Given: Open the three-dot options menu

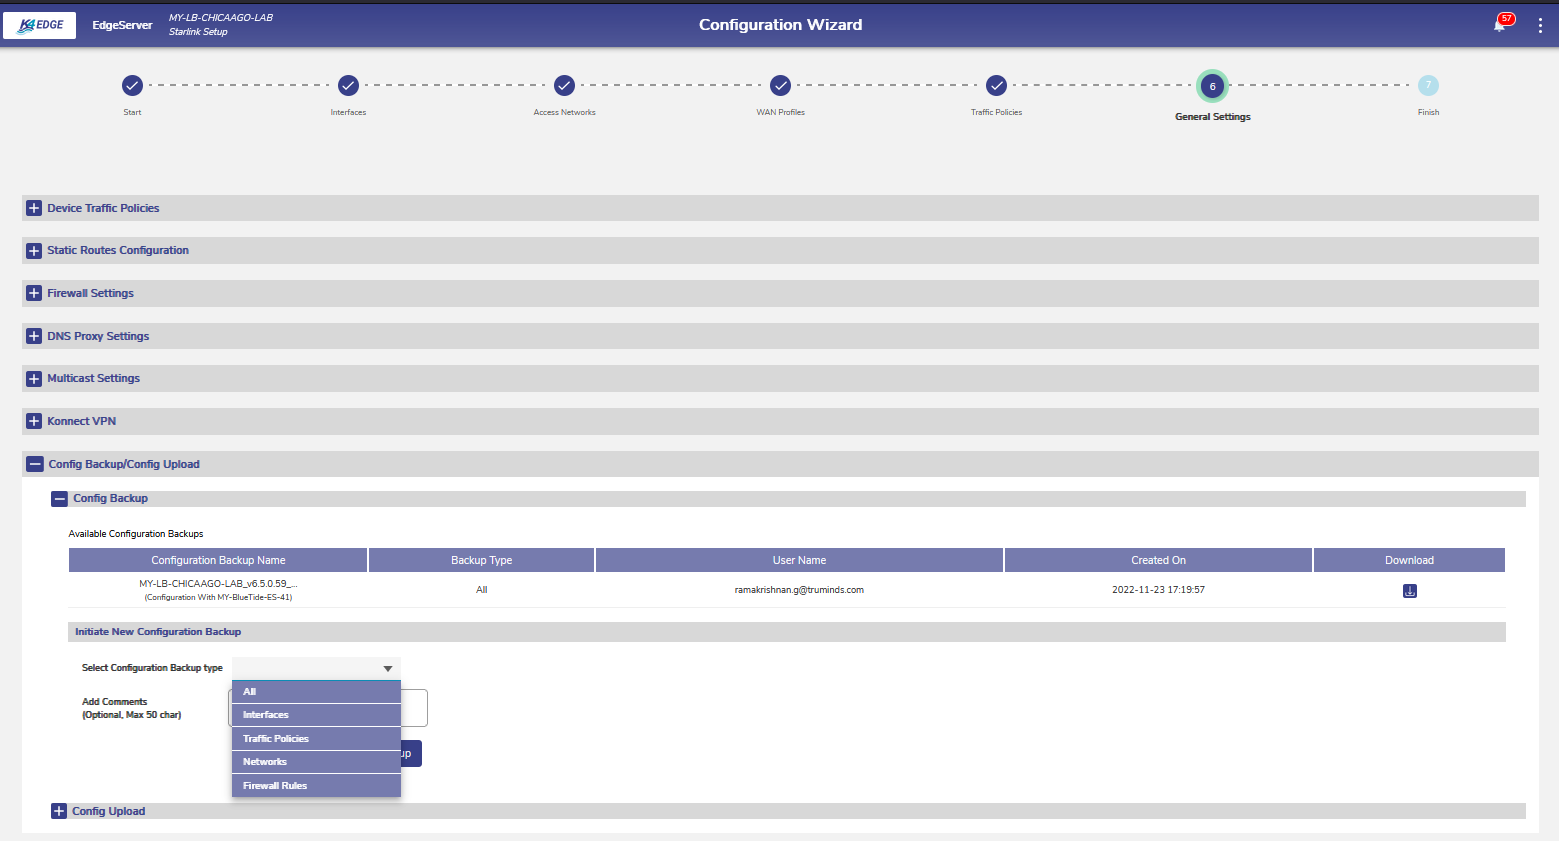Looking at the screenshot, I should (x=1540, y=25).
